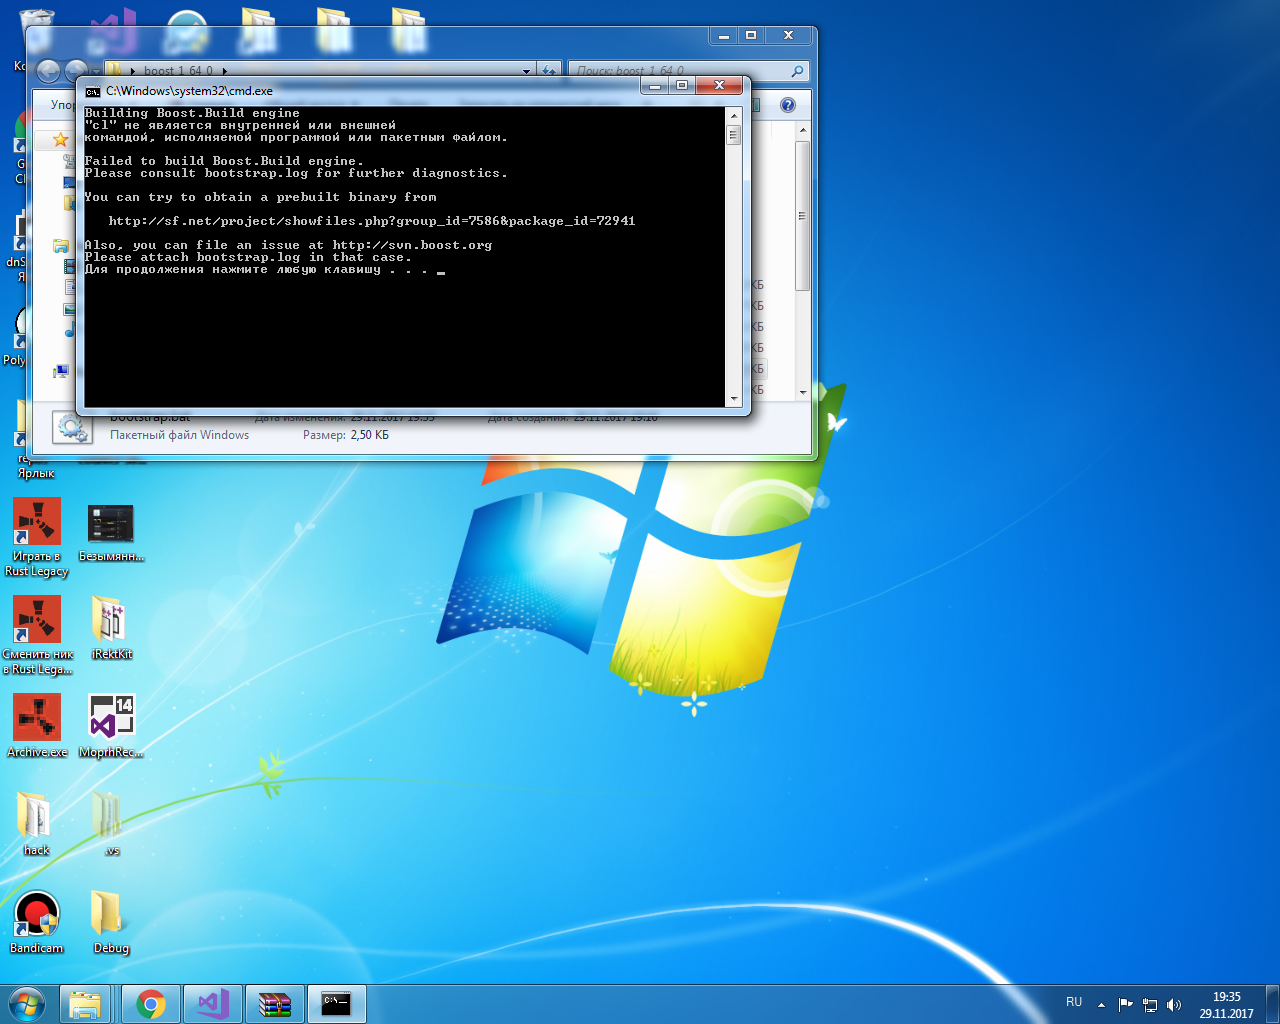Launch the Bandicam desktop shortcut

[37, 922]
